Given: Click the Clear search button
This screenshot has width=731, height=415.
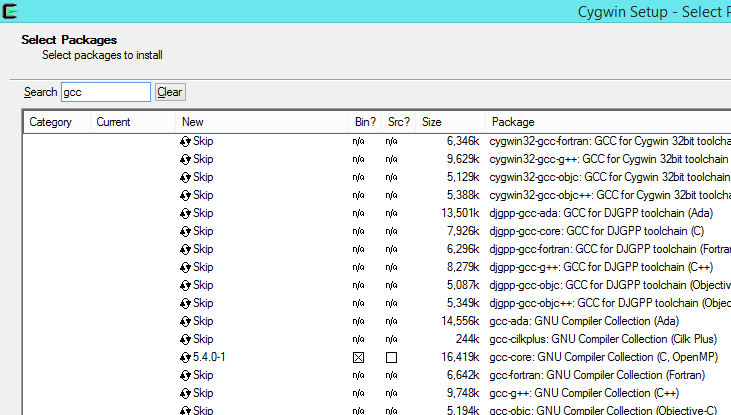Looking at the screenshot, I should pyautogui.click(x=170, y=92).
